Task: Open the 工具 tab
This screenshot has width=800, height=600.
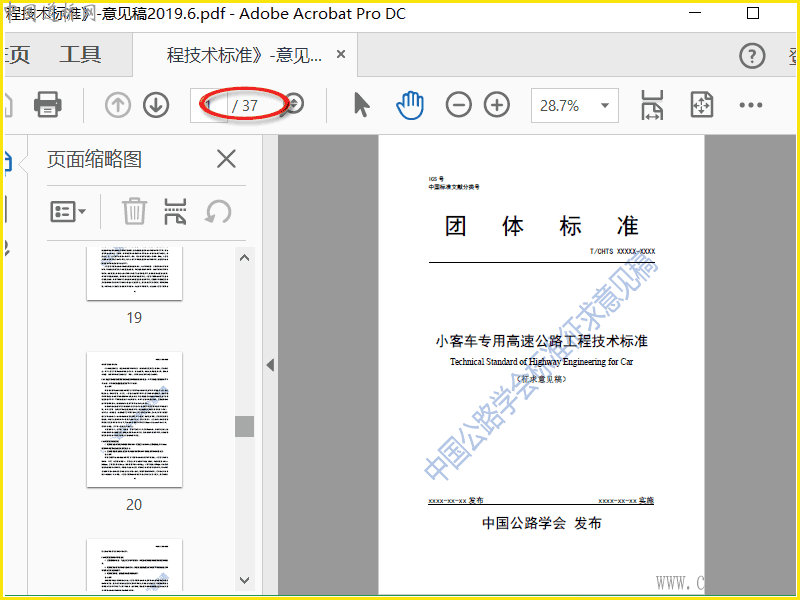Action: pyautogui.click(x=80, y=55)
